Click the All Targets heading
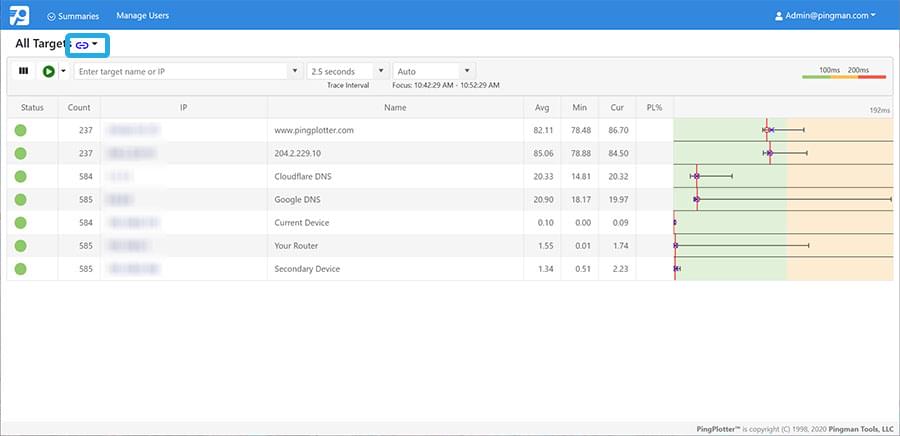 tap(40, 44)
